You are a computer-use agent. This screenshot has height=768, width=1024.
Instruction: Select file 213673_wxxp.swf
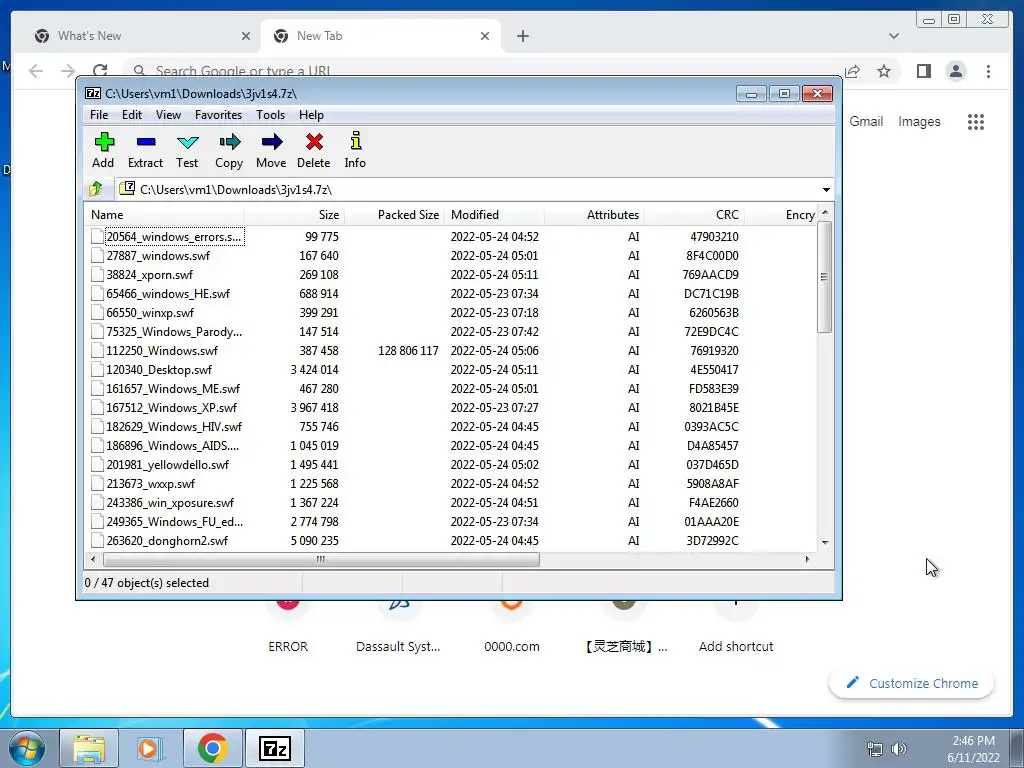(x=151, y=484)
